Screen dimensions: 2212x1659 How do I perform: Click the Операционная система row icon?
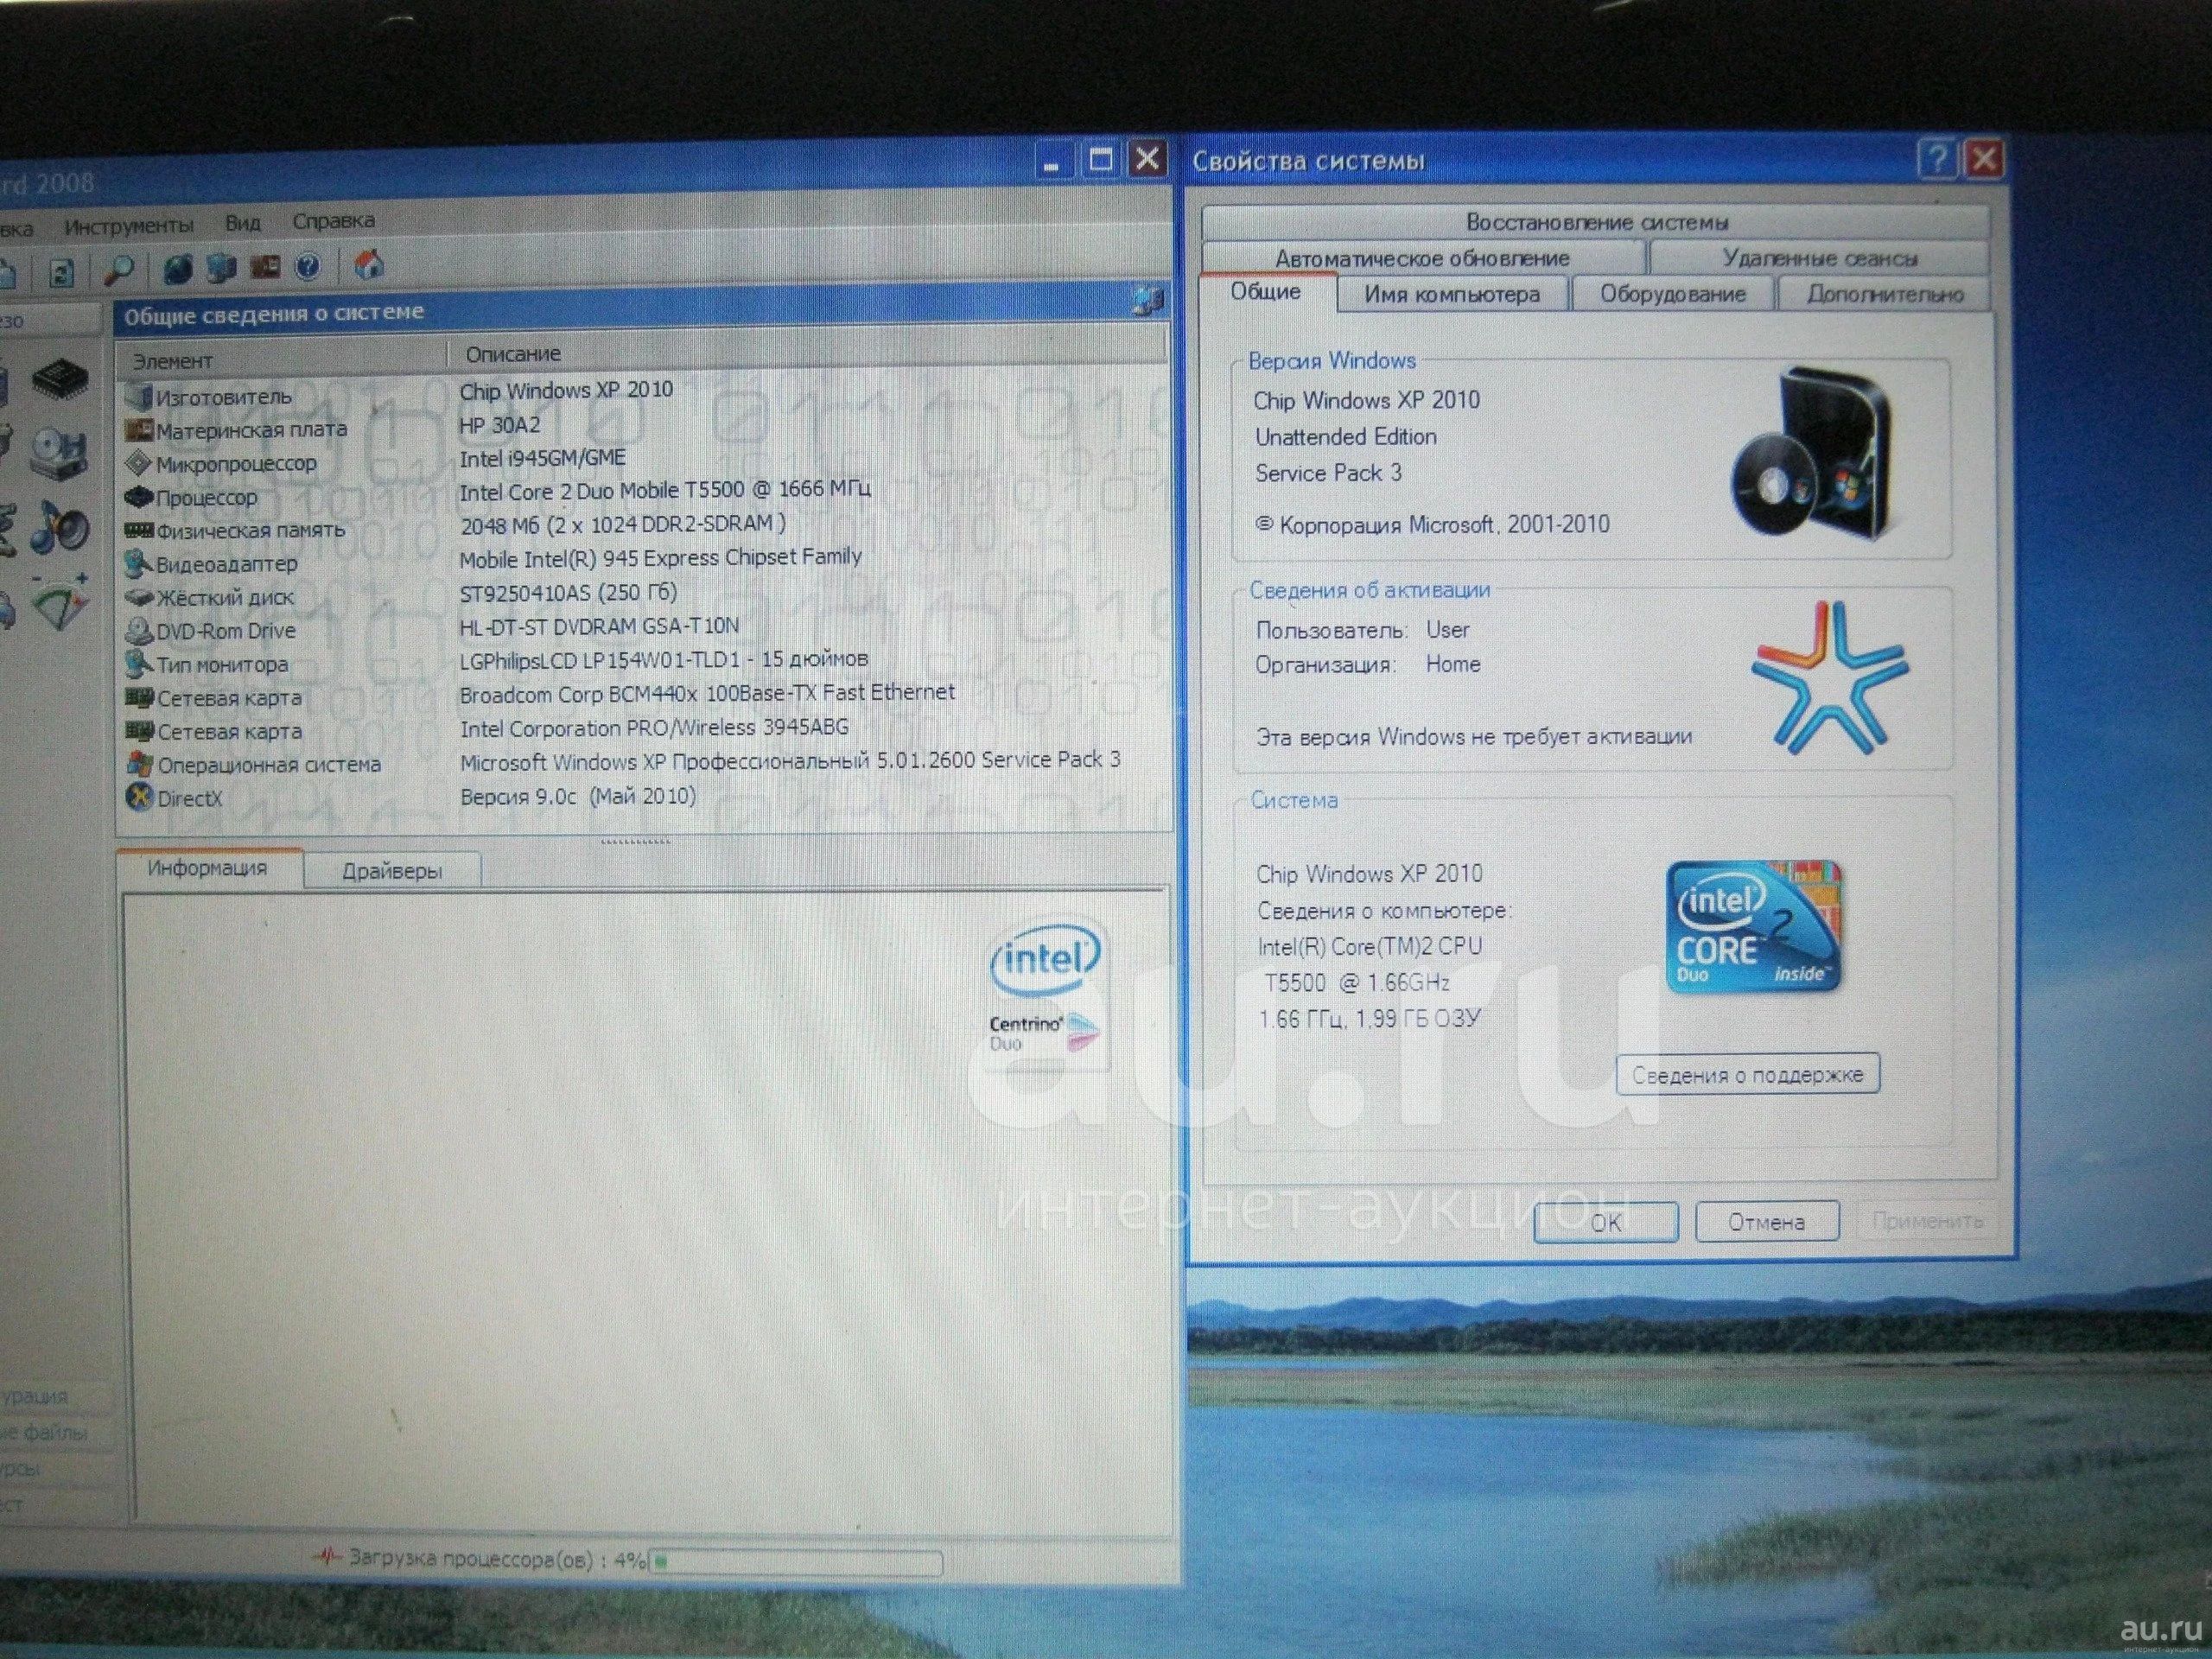(x=140, y=765)
